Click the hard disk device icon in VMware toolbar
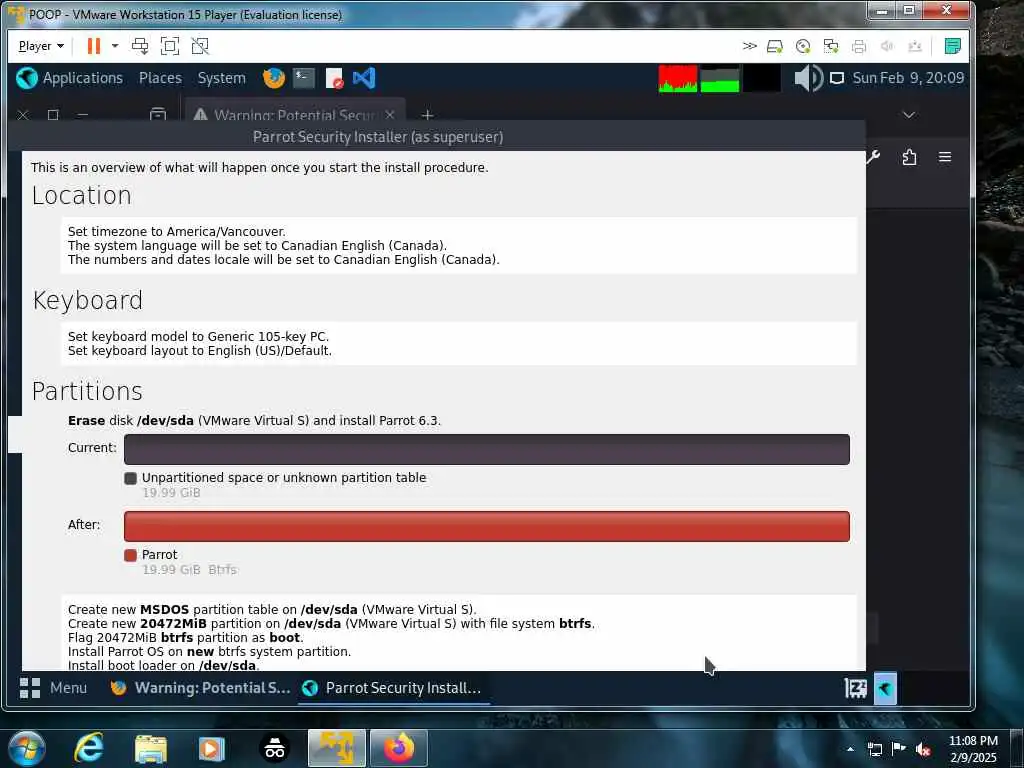1024x768 pixels. point(775,46)
